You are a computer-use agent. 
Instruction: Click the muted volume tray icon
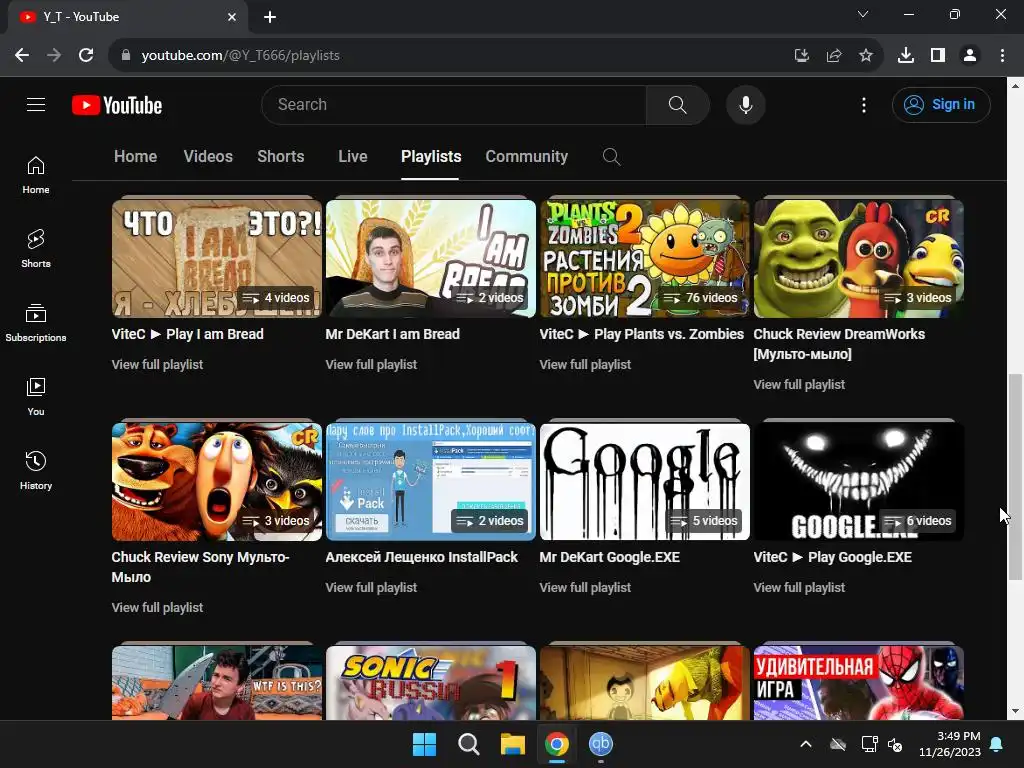pyautogui.click(x=895, y=744)
